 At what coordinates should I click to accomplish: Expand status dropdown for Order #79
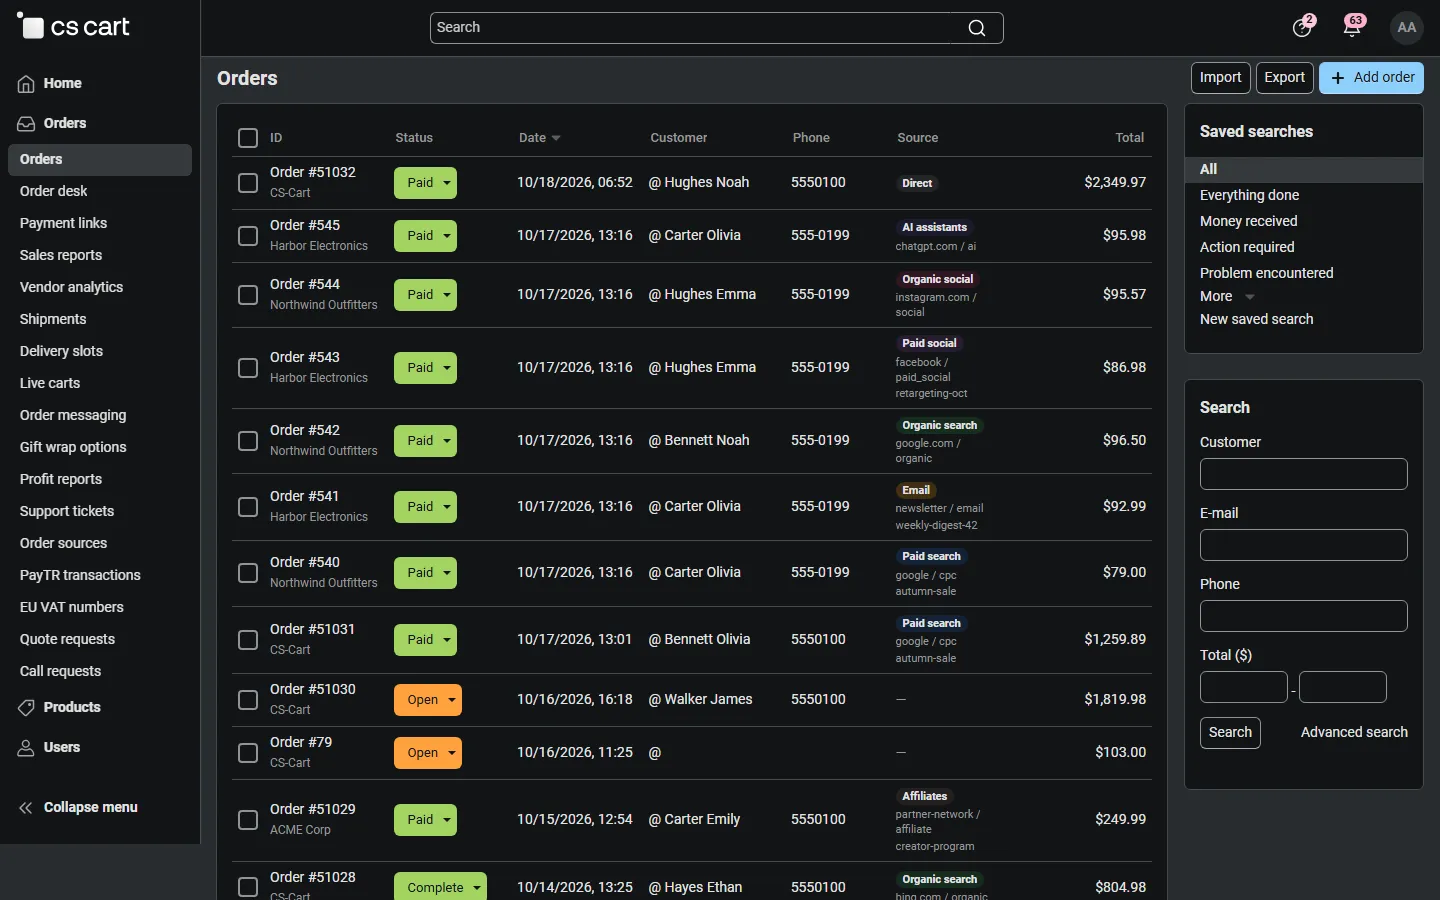coord(428,753)
